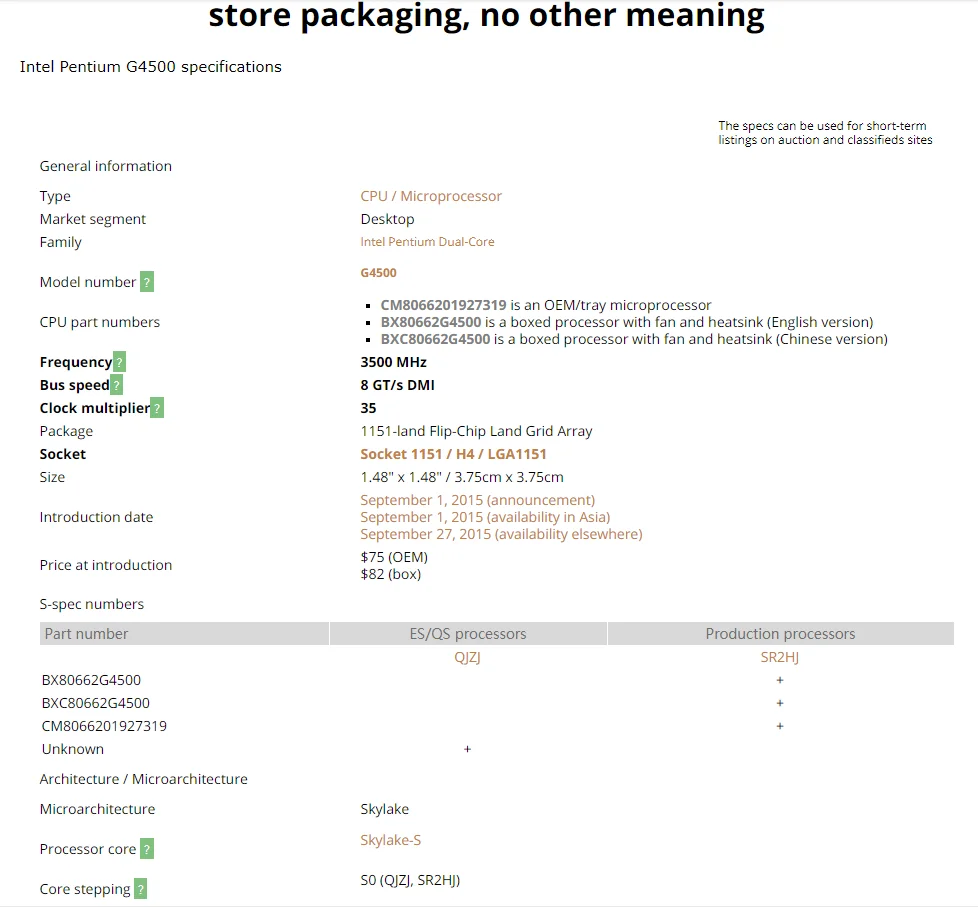The width and height of the screenshot is (978, 907).
Task: Click the plus mark in the Unknown row
Action: click(x=467, y=749)
